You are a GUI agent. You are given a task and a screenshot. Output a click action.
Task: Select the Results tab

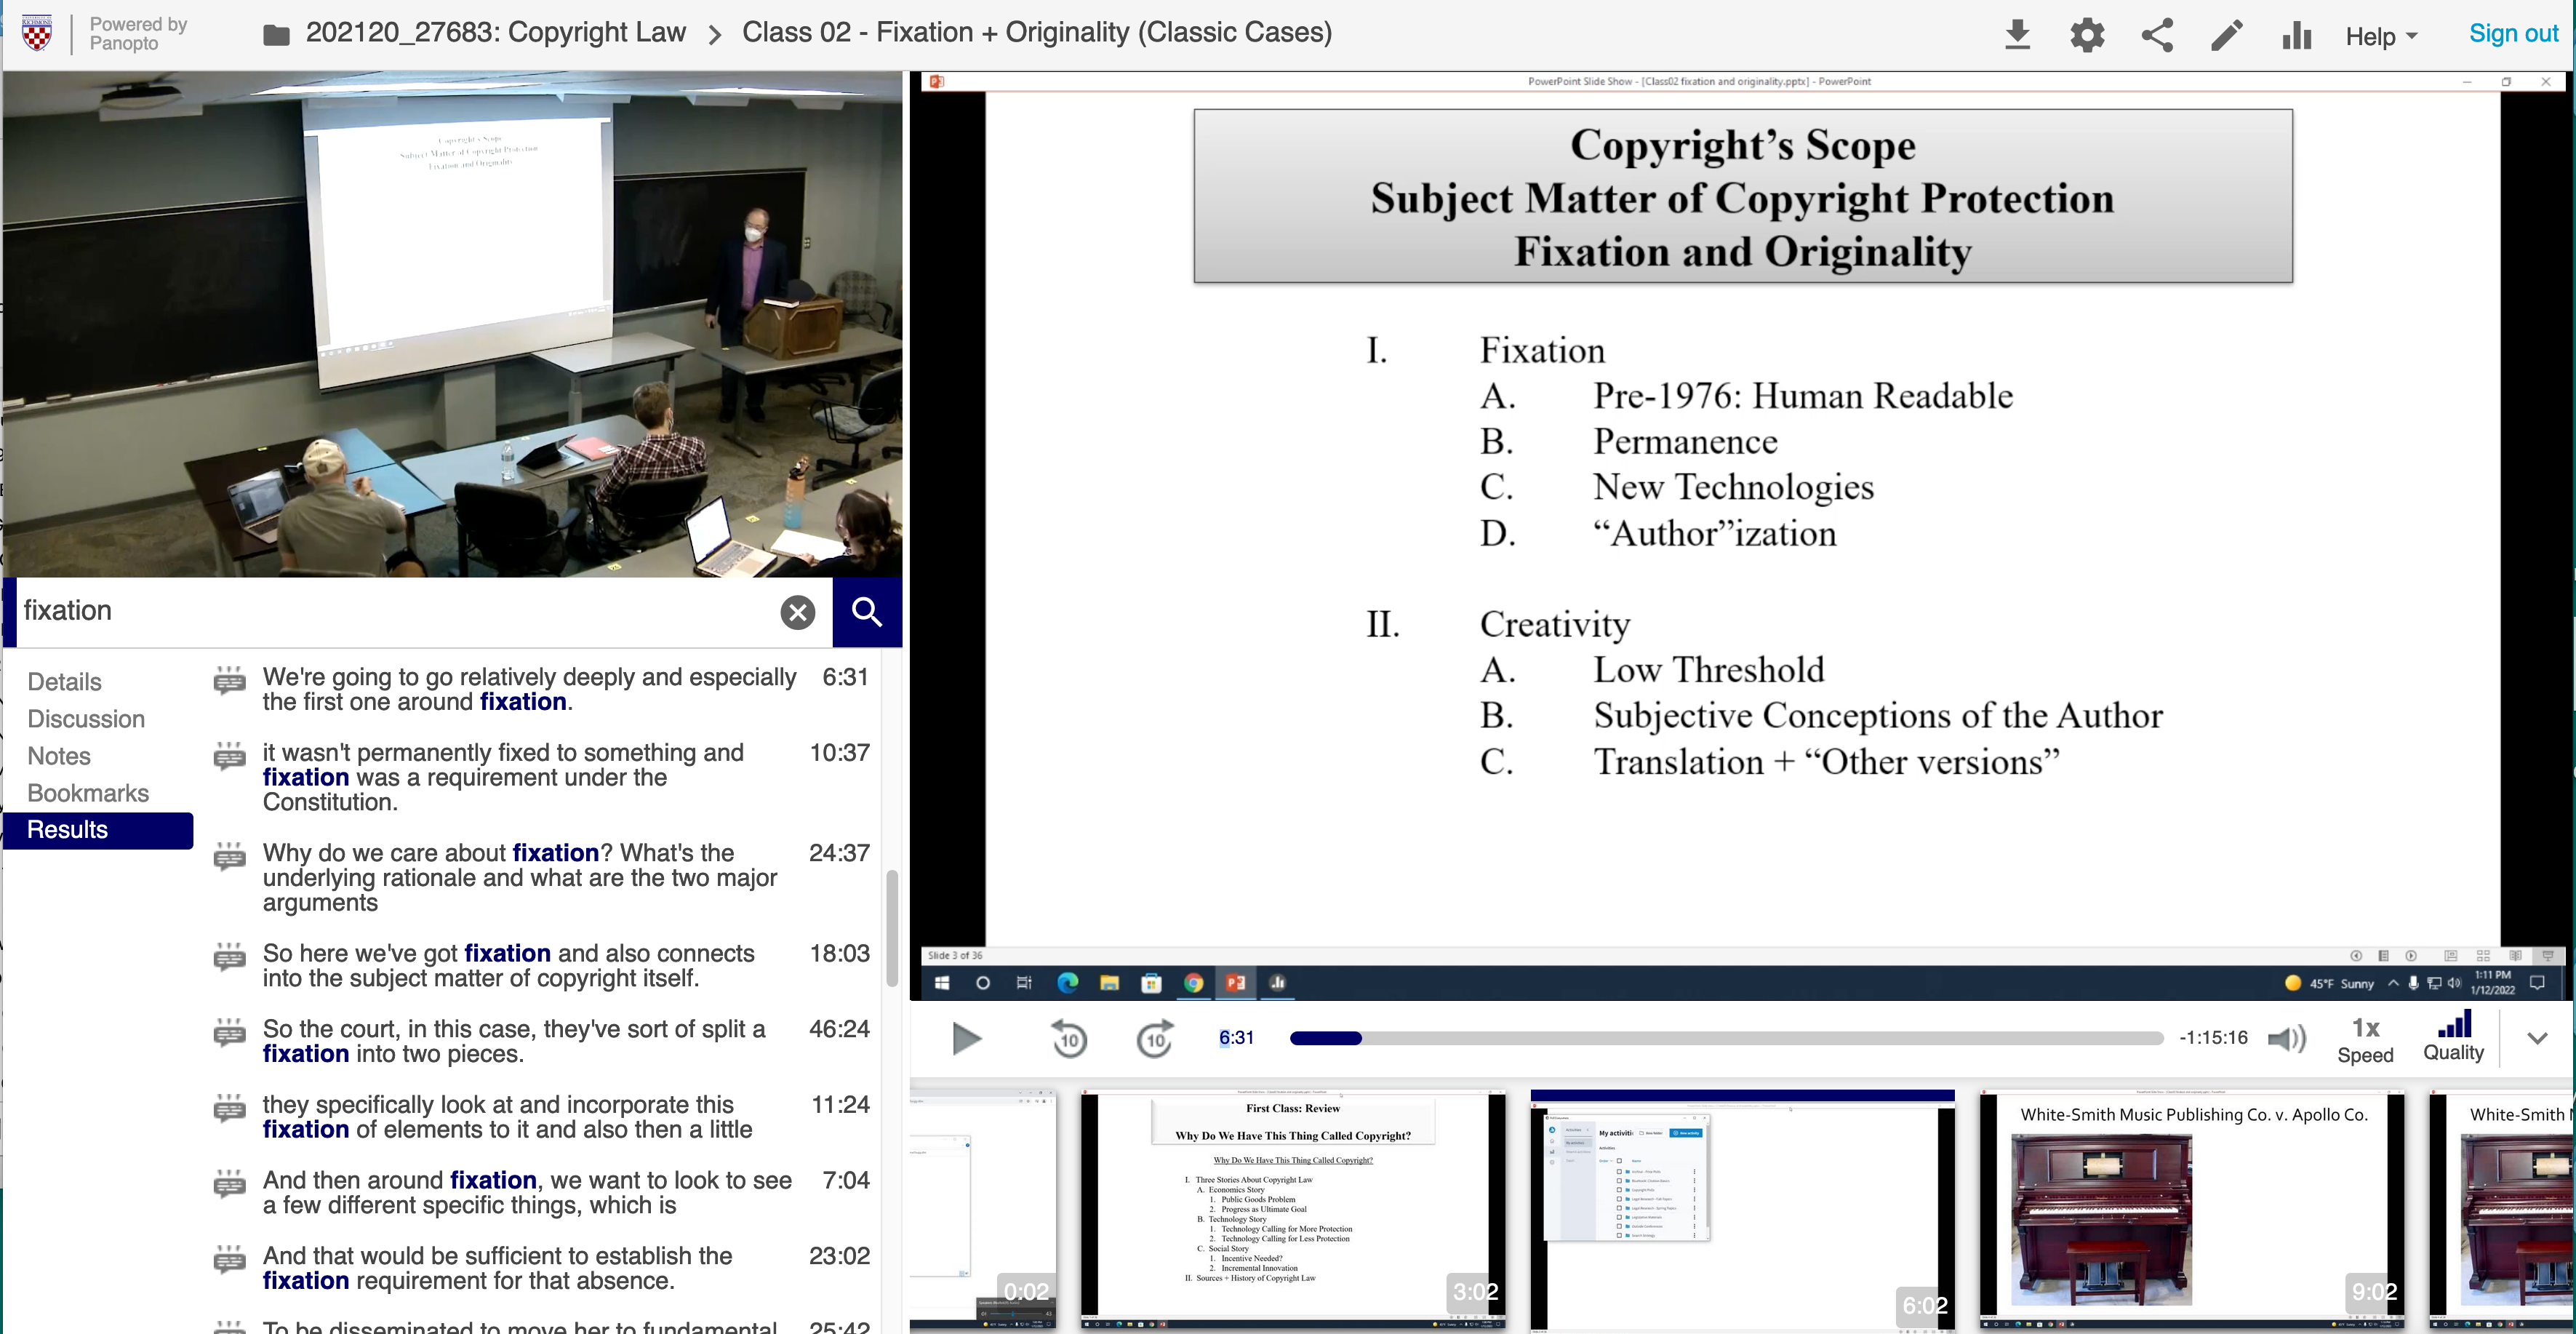tap(98, 830)
